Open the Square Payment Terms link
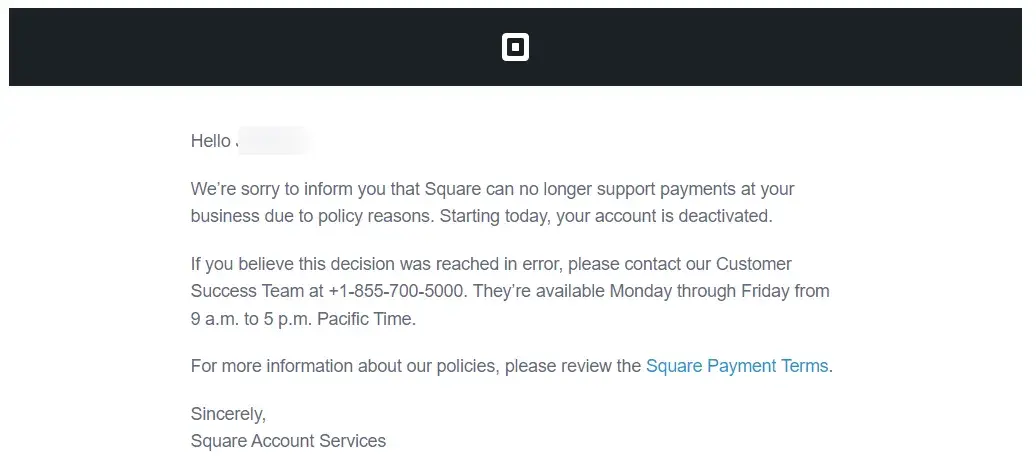Screen dimensions: 1036x466 point(737,366)
